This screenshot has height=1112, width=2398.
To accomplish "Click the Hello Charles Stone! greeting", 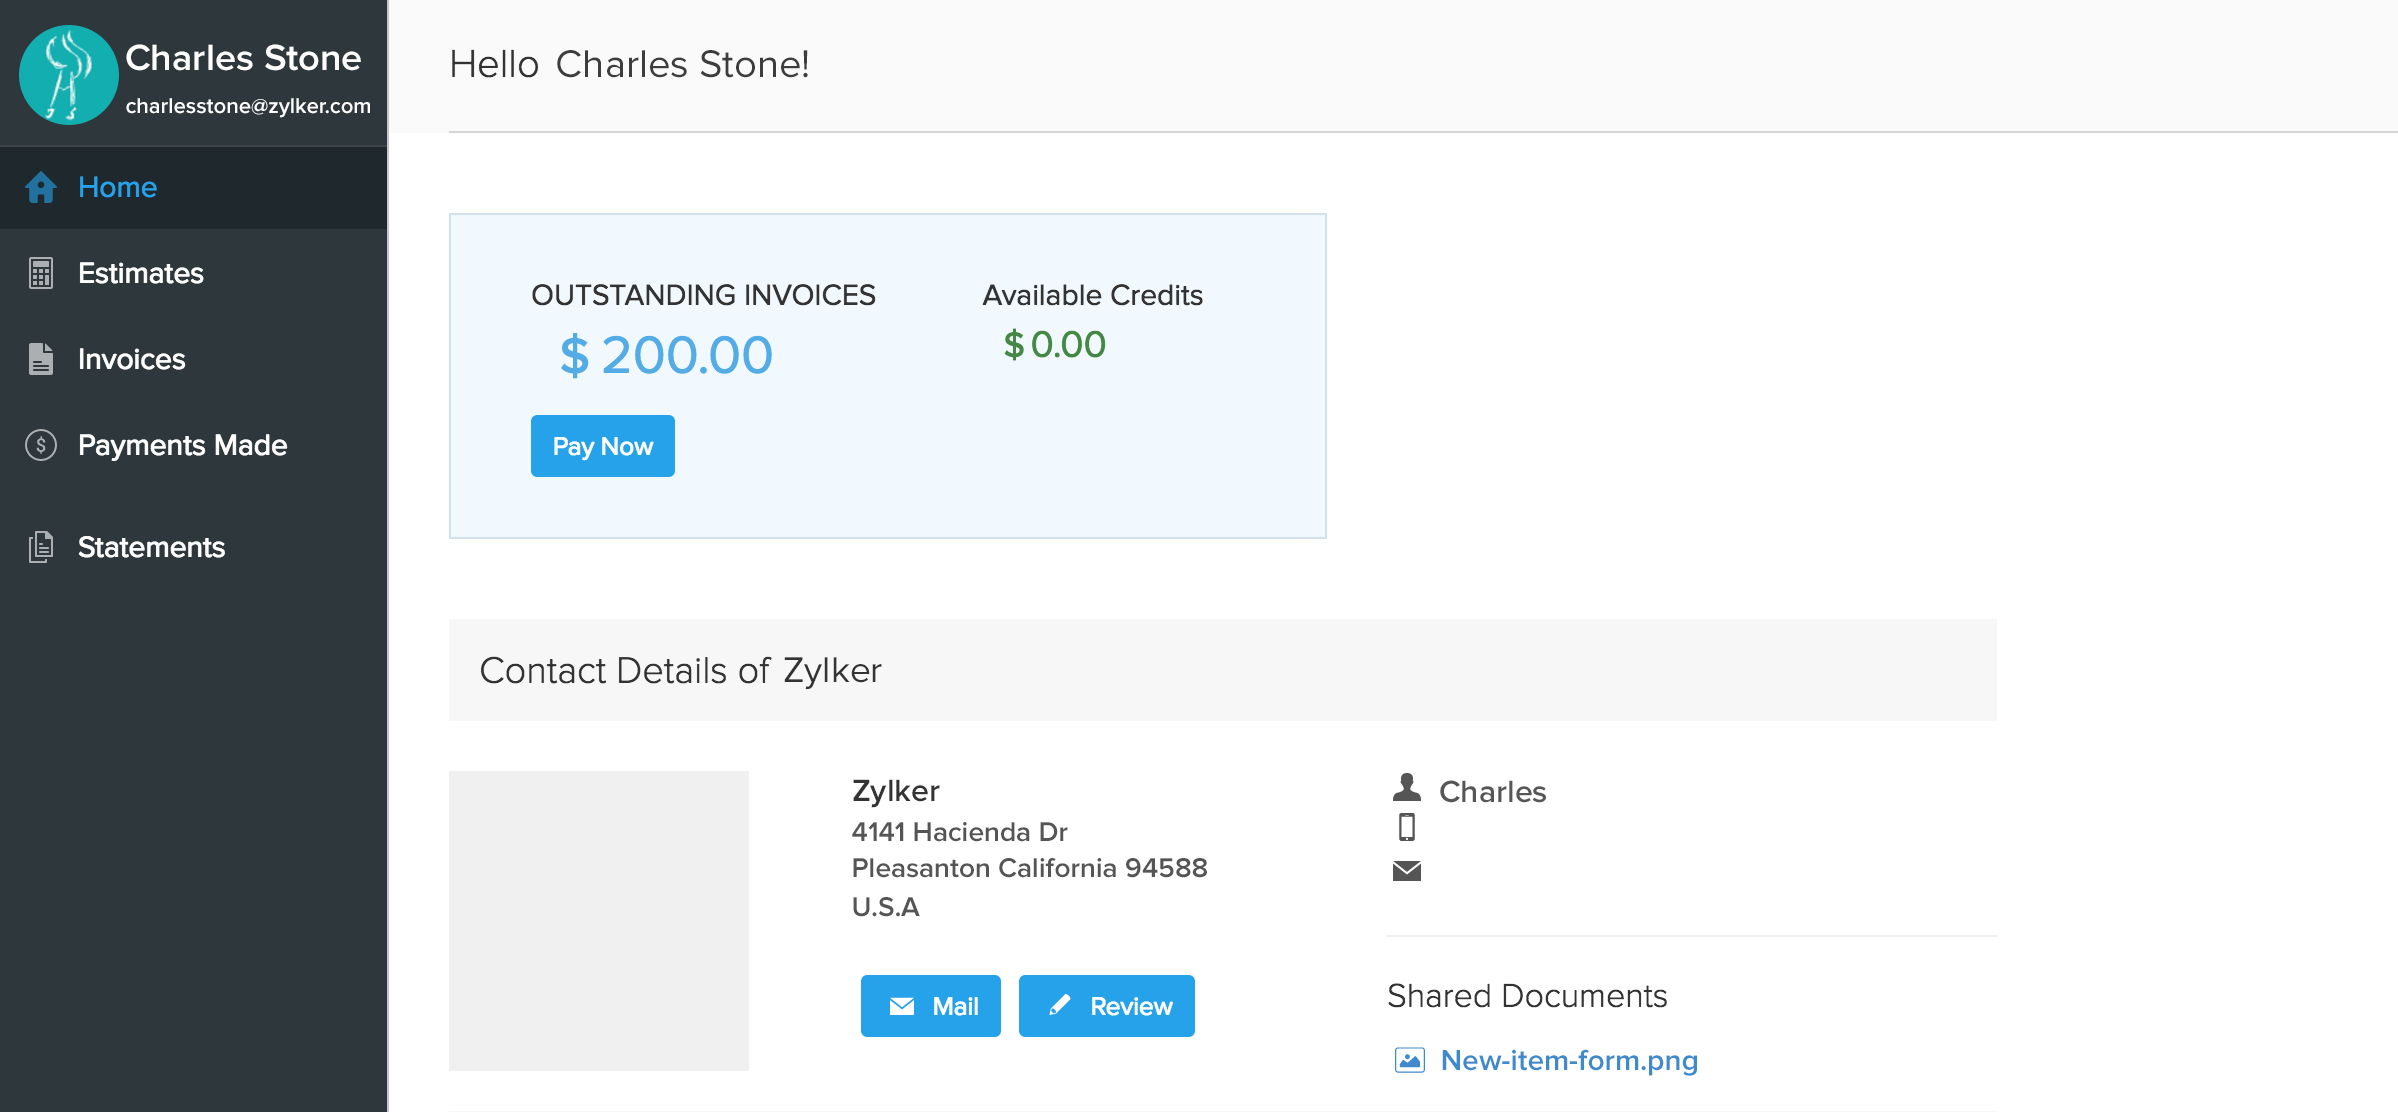I will (x=630, y=64).
